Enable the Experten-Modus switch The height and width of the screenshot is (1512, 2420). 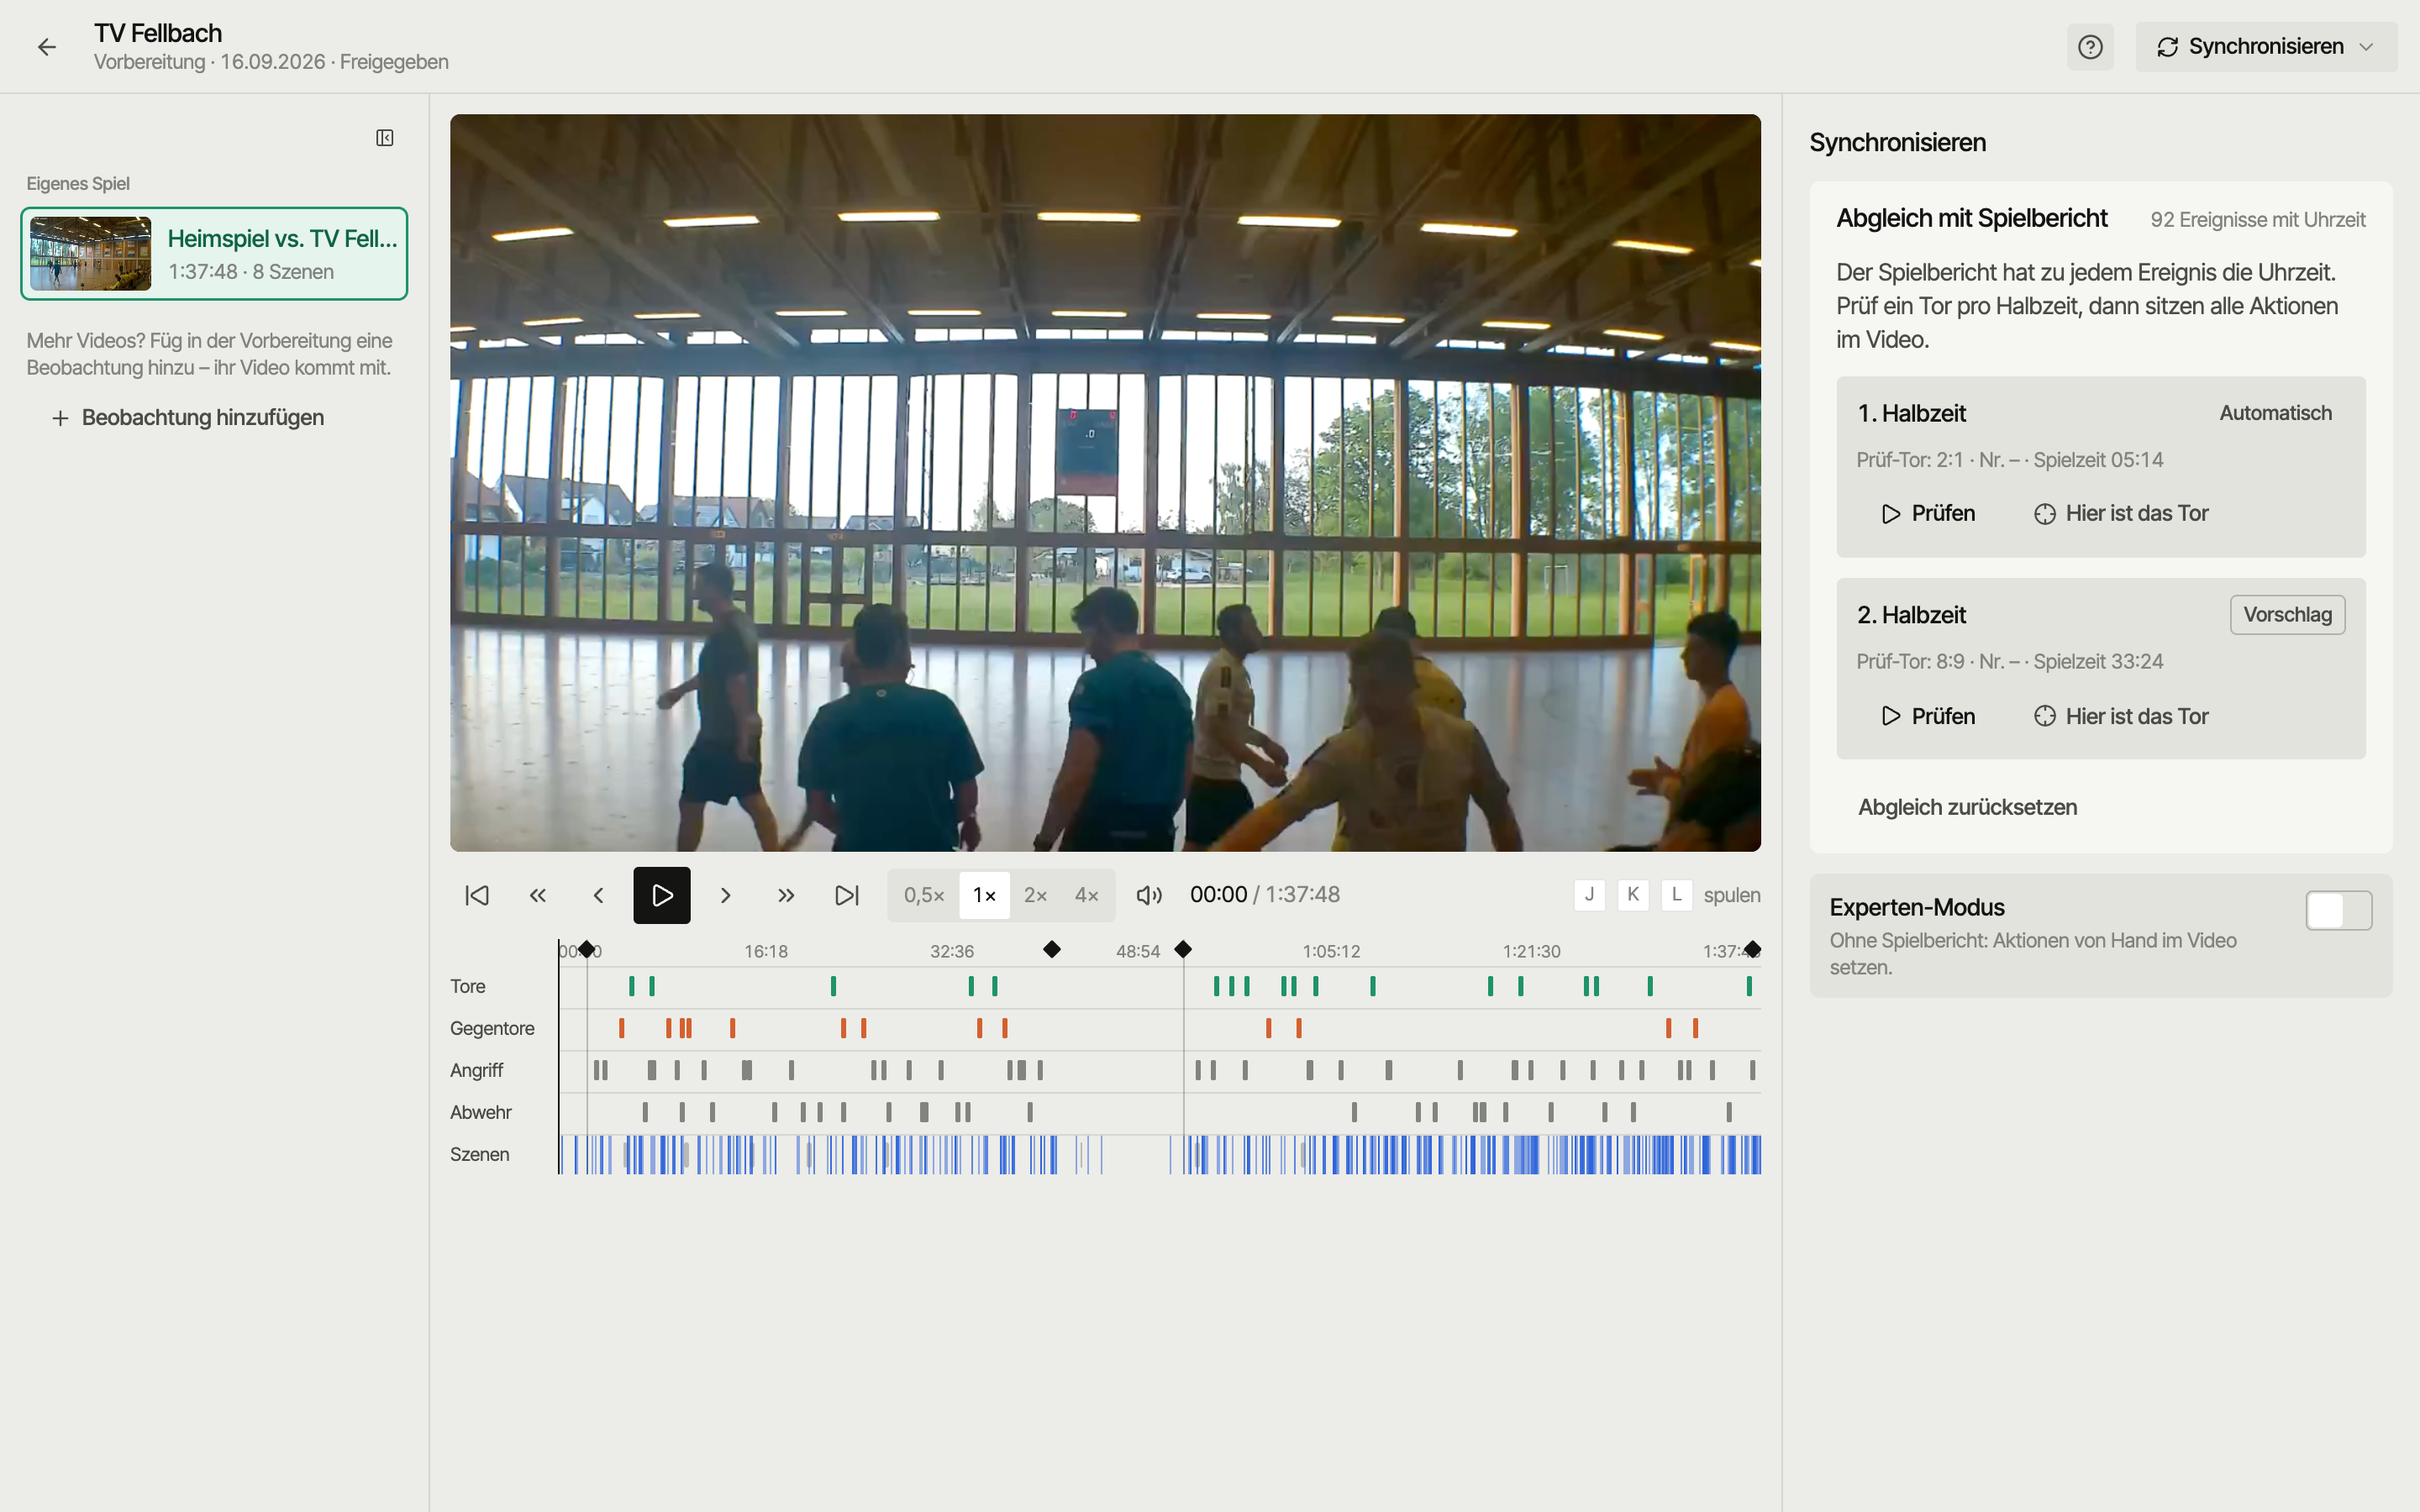2338,910
